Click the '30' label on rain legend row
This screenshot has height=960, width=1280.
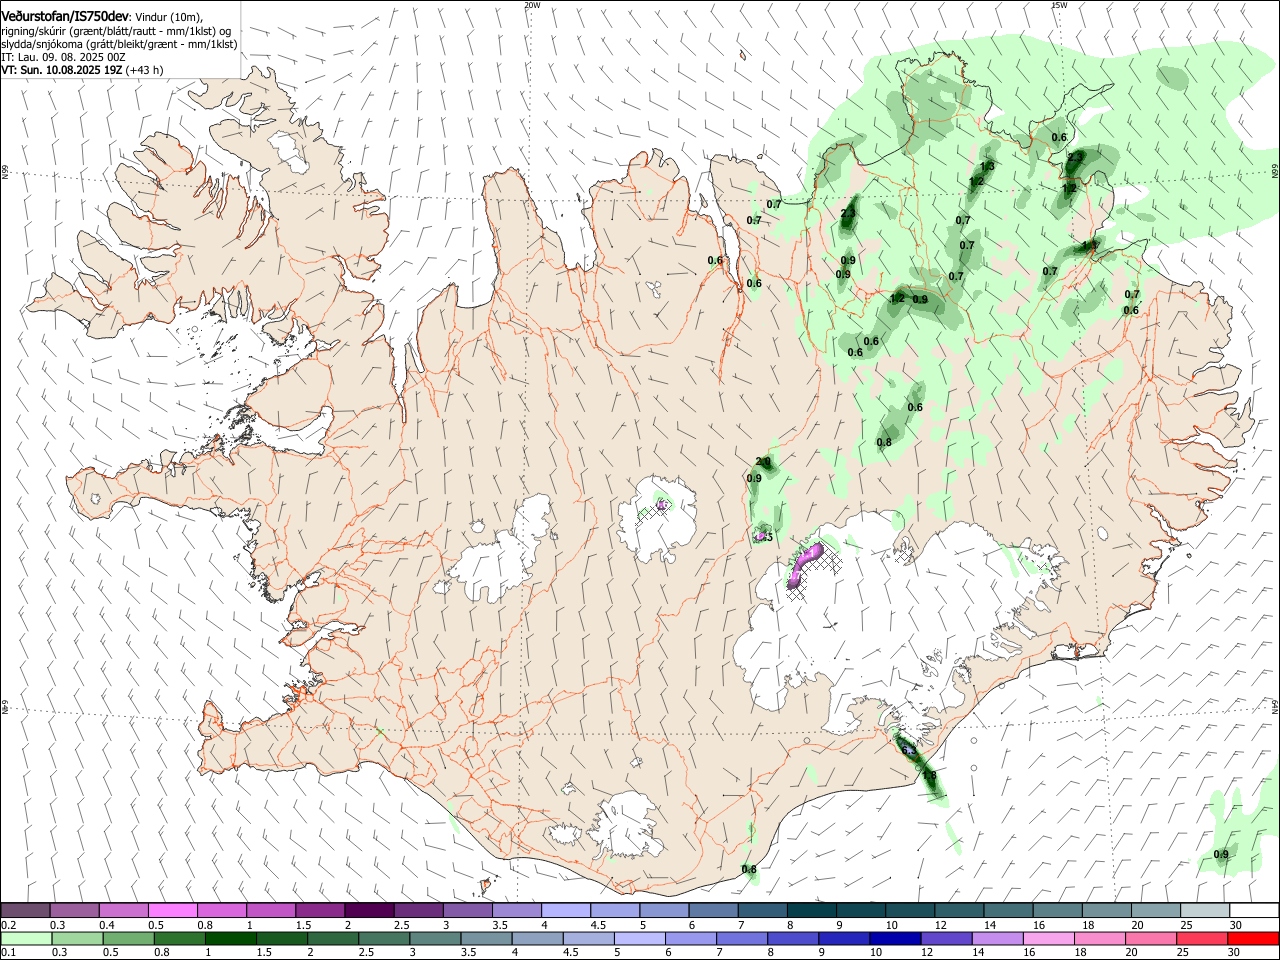click(x=1235, y=953)
